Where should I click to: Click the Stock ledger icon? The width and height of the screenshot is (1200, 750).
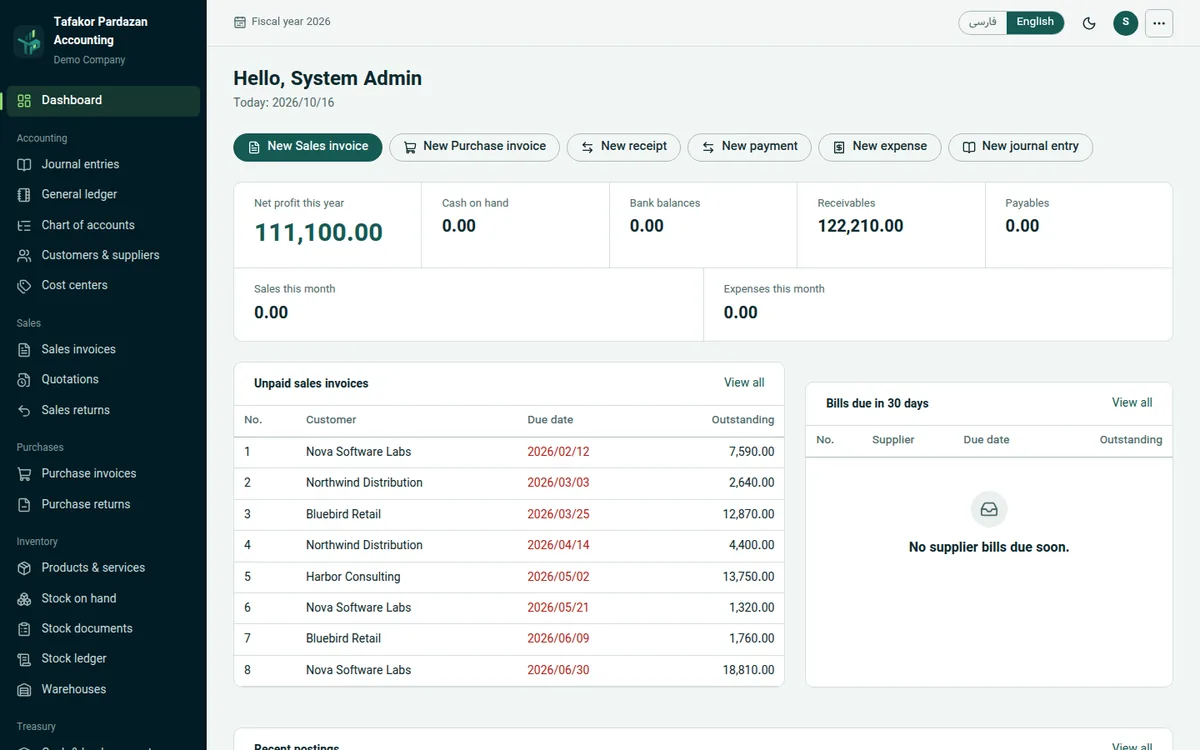(24, 659)
